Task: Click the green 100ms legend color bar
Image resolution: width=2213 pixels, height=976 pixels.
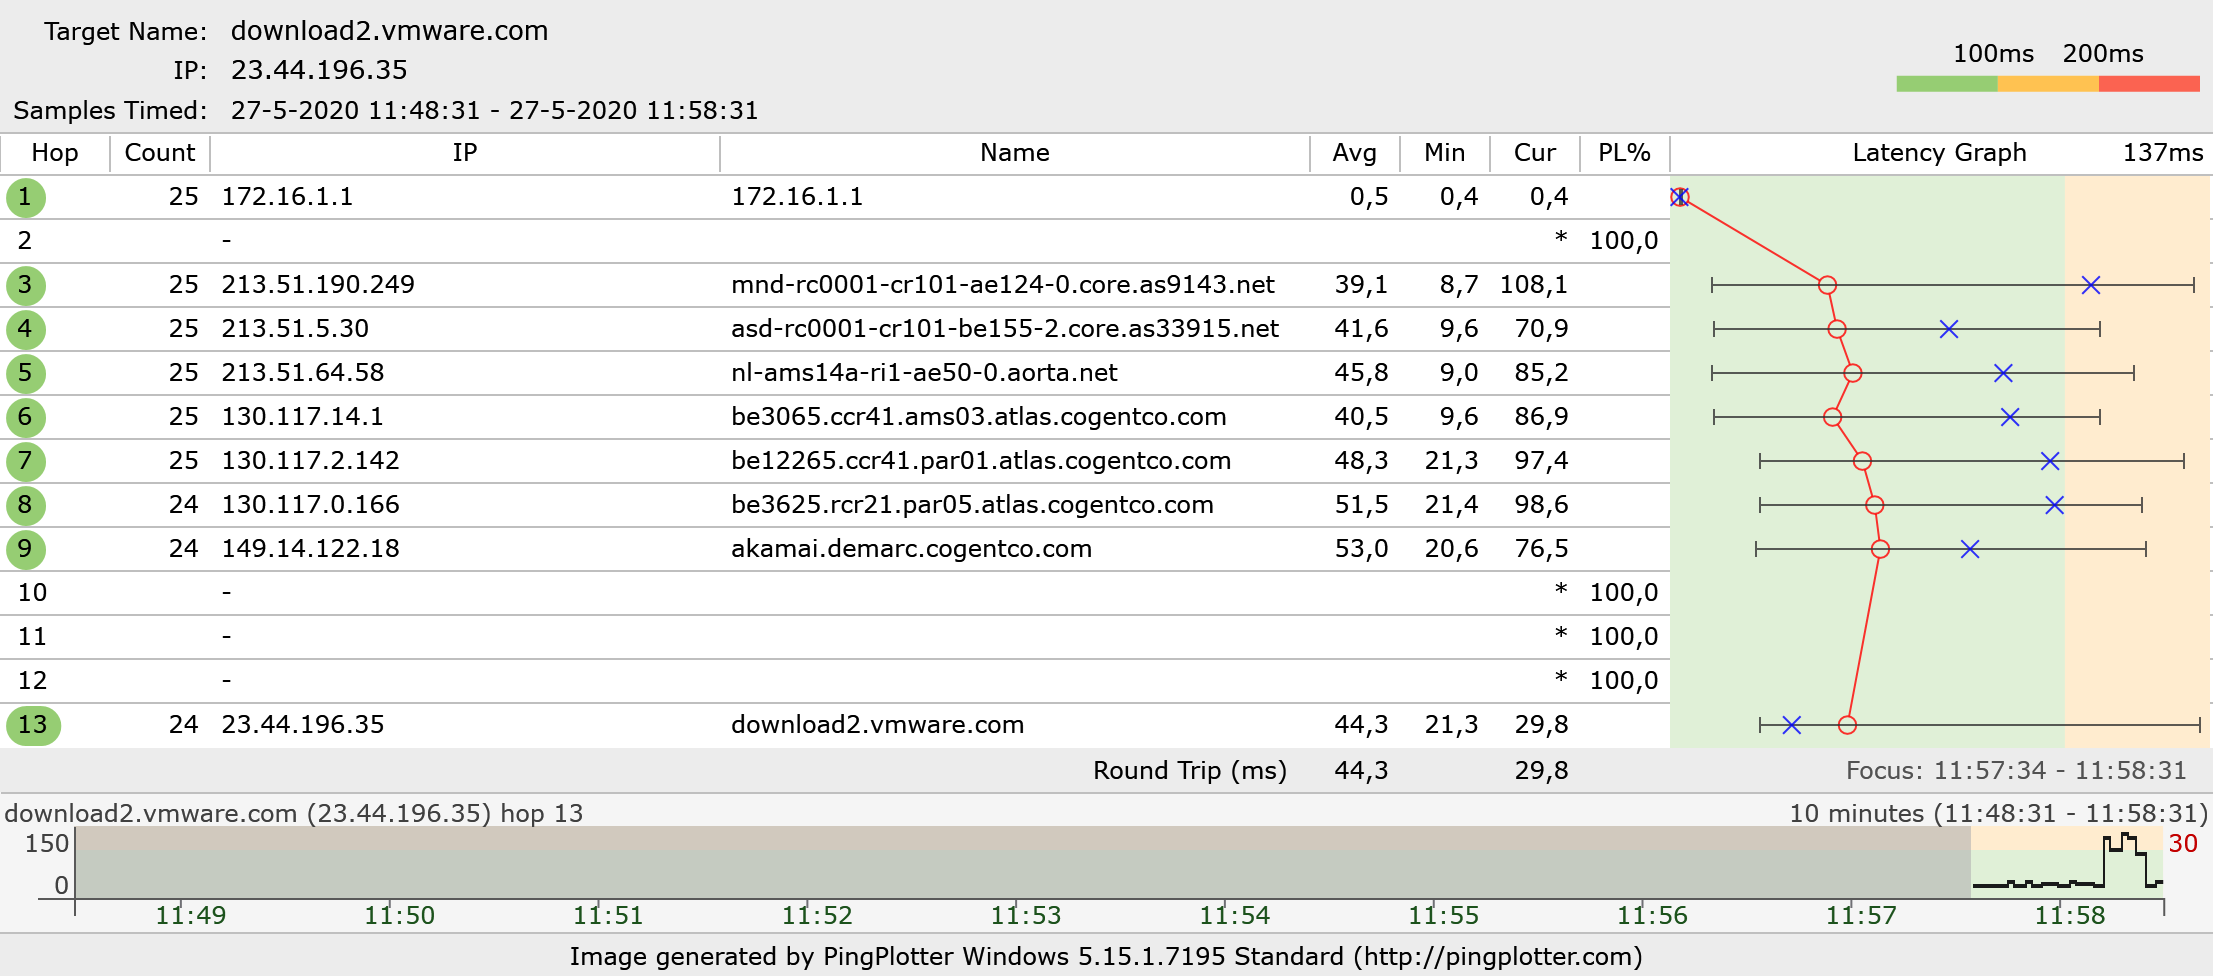Action: coord(1946,84)
